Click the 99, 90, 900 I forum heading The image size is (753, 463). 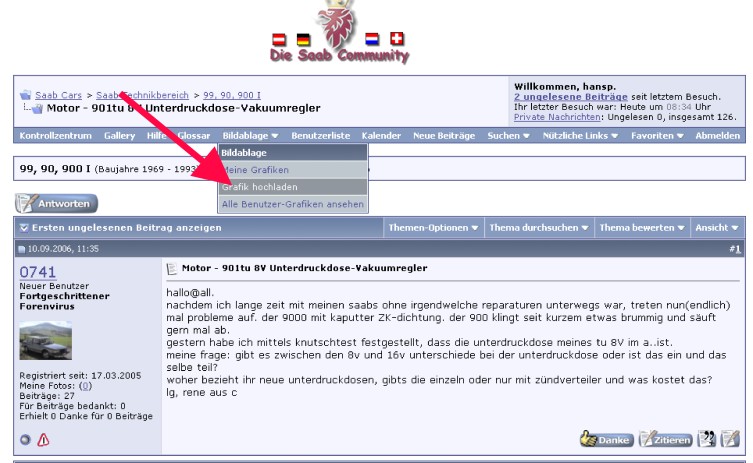click(55, 169)
